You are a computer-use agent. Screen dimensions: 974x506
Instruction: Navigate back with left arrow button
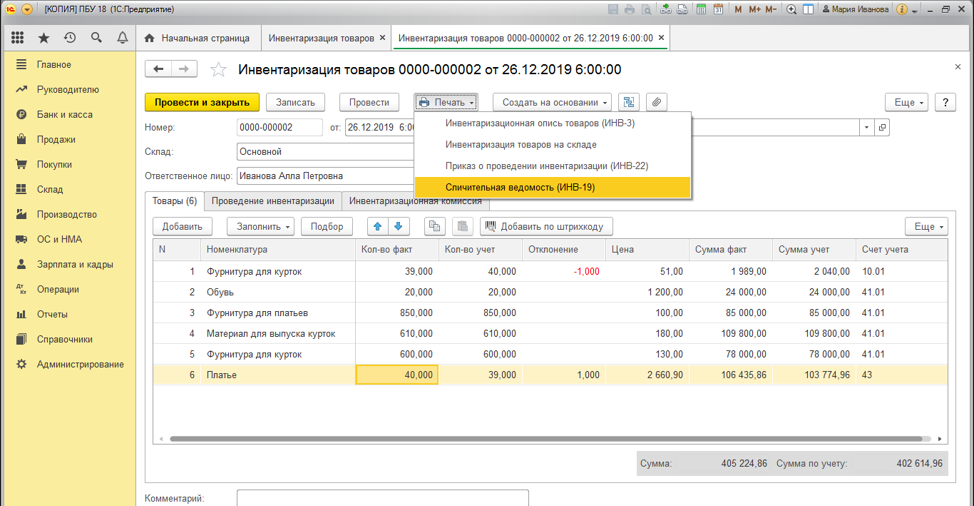pyautogui.click(x=159, y=69)
